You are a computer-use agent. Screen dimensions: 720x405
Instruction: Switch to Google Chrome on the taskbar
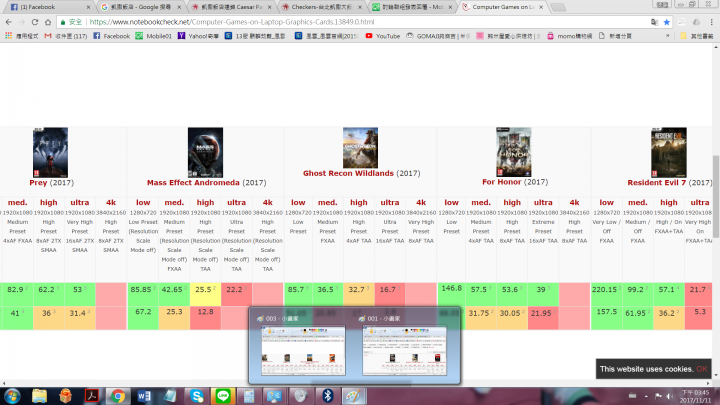(x=118, y=396)
